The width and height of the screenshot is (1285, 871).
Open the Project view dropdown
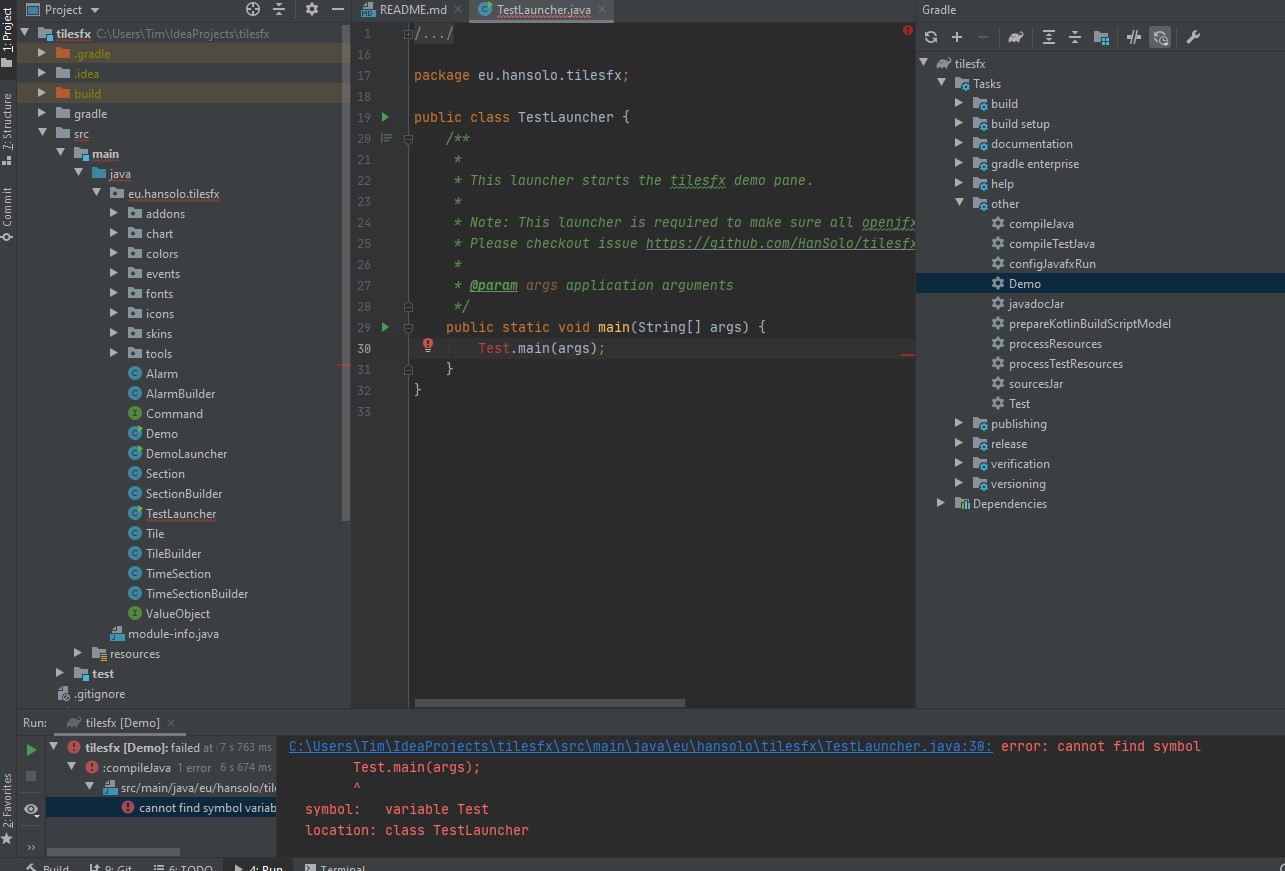tap(63, 9)
